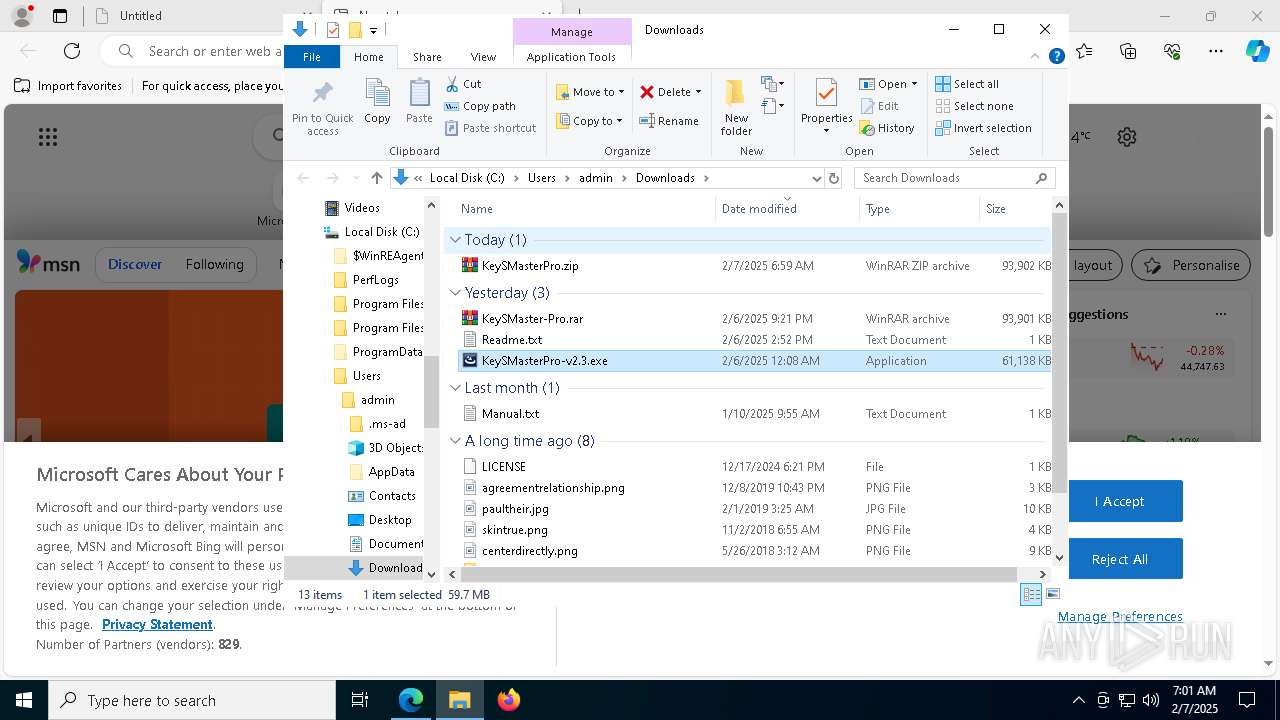Click the Rename command
Image resolution: width=1280 pixels, height=720 pixels.
[669, 121]
